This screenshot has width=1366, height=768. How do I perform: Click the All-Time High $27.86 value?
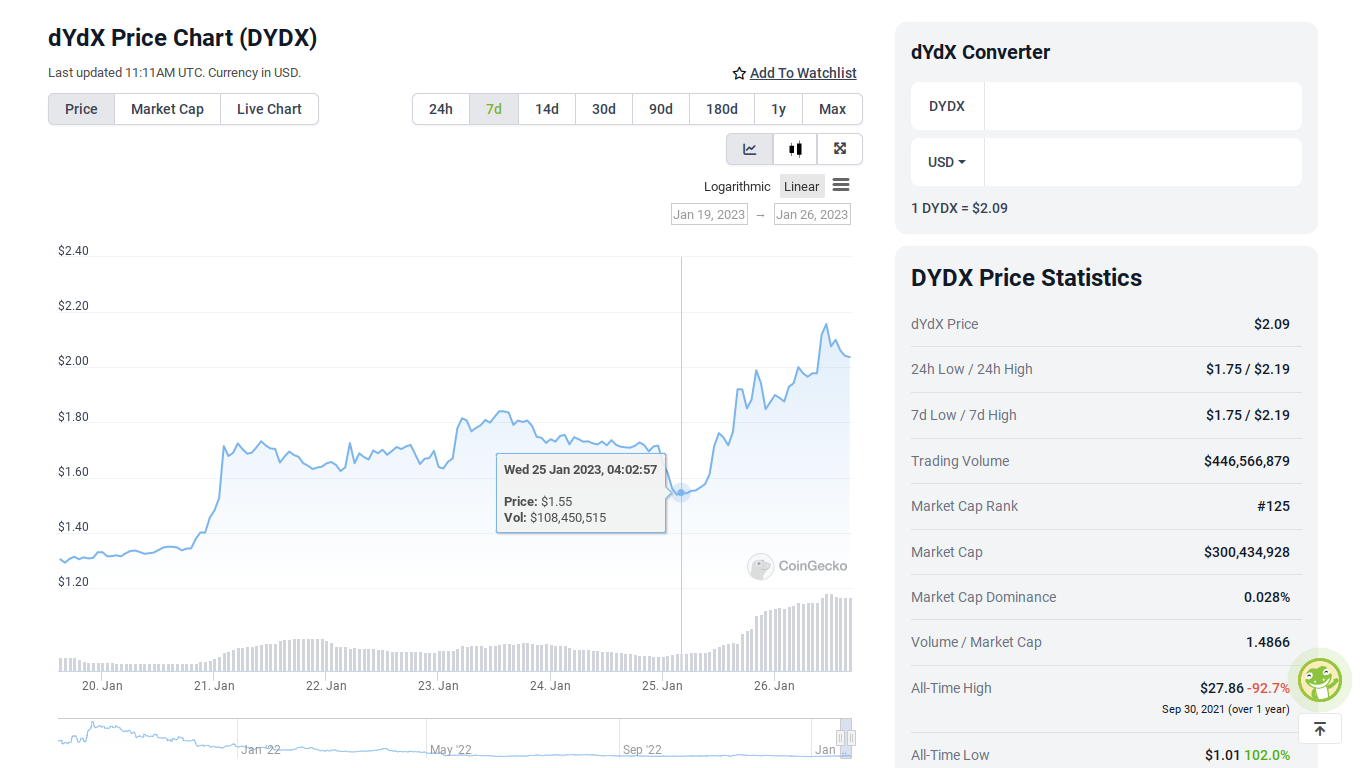pyautogui.click(x=1222, y=688)
